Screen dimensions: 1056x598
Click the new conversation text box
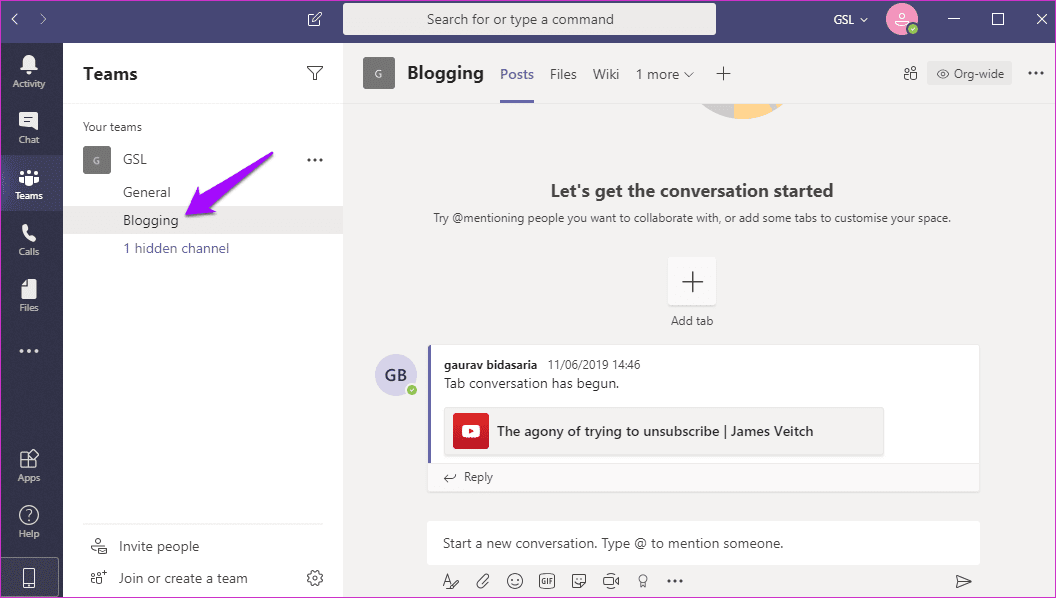click(x=703, y=543)
